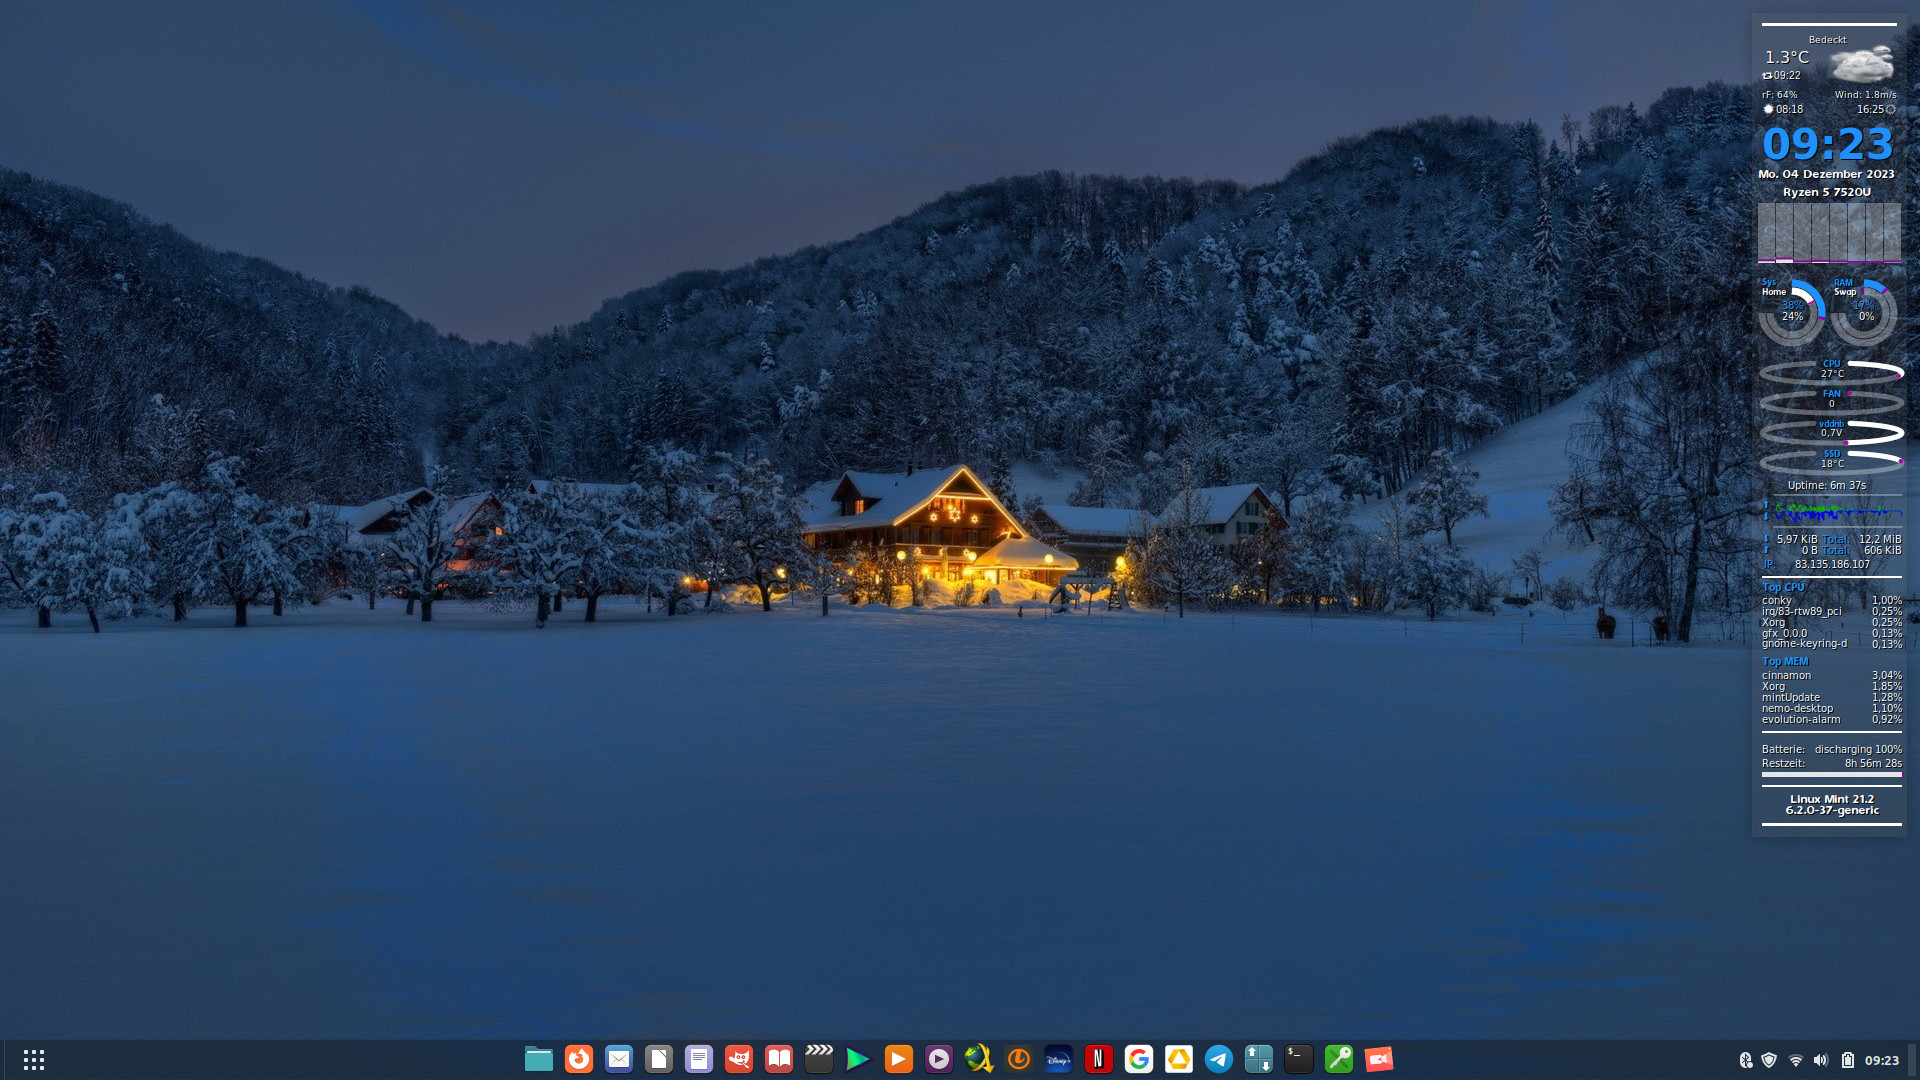The image size is (1920, 1080).
Task: Open the Bluetooth tray applet
Action: (1745, 1060)
